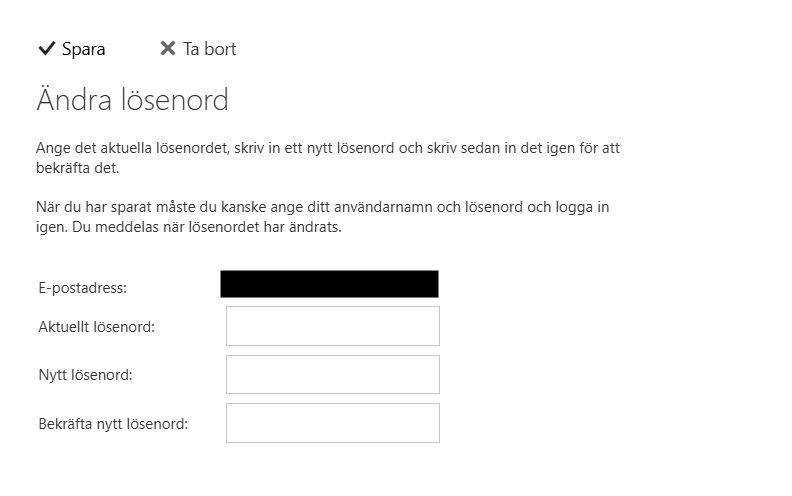Image resolution: width=792 pixels, height=496 pixels.
Task: Click the X icon beside Ta bort
Action: click(x=168, y=48)
